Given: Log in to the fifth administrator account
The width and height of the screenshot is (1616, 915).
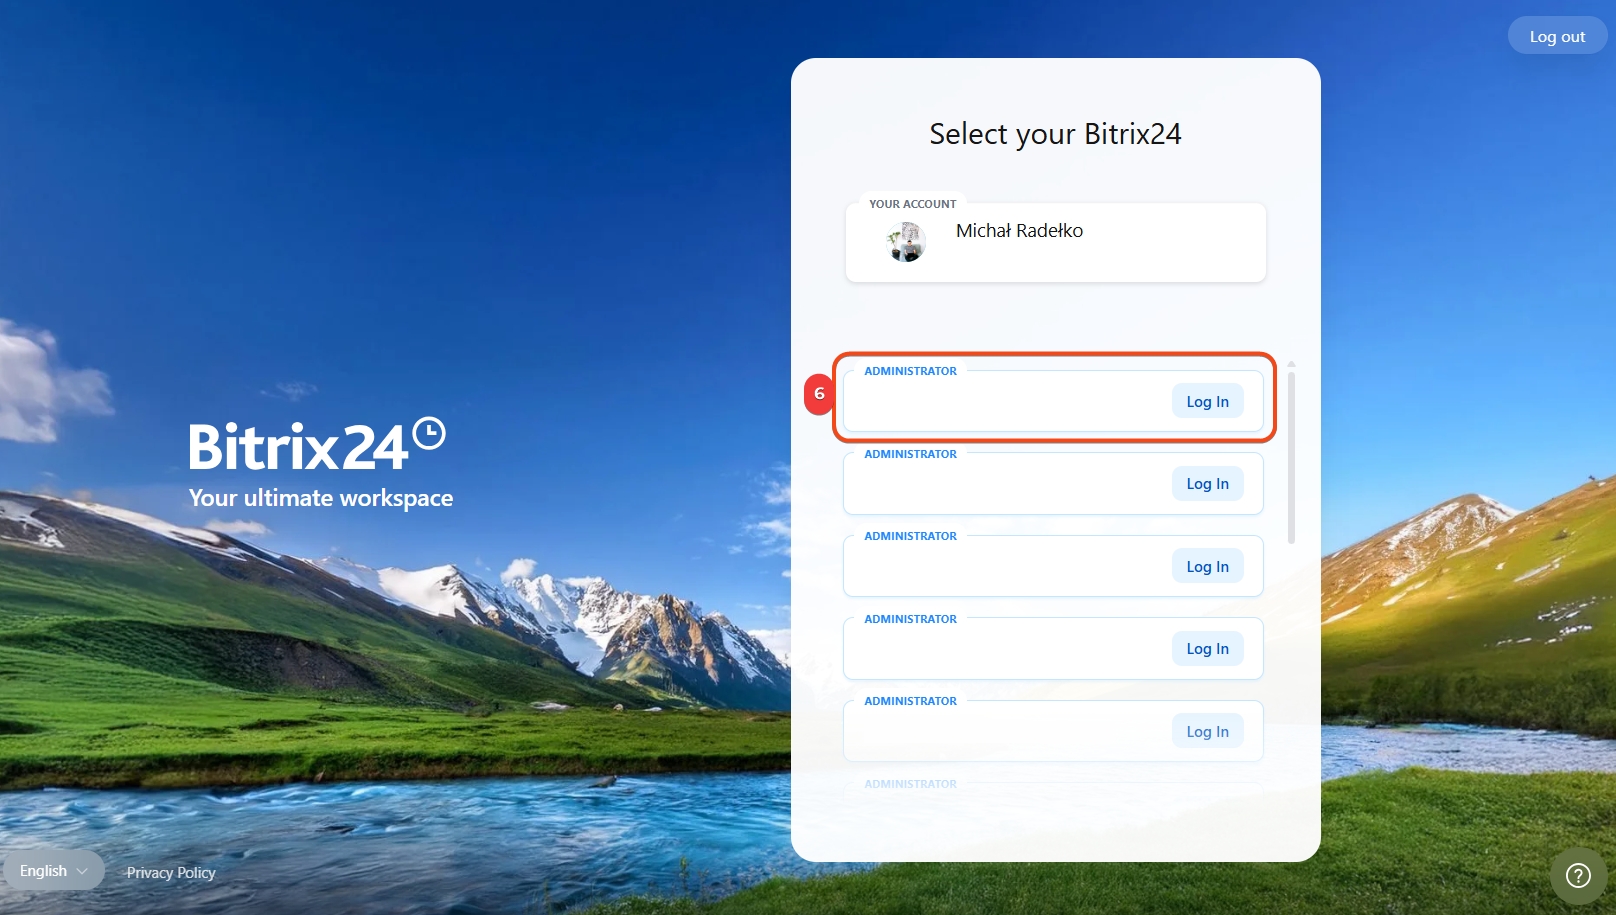Looking at the screenshot, I should [x=1208, y=731].
